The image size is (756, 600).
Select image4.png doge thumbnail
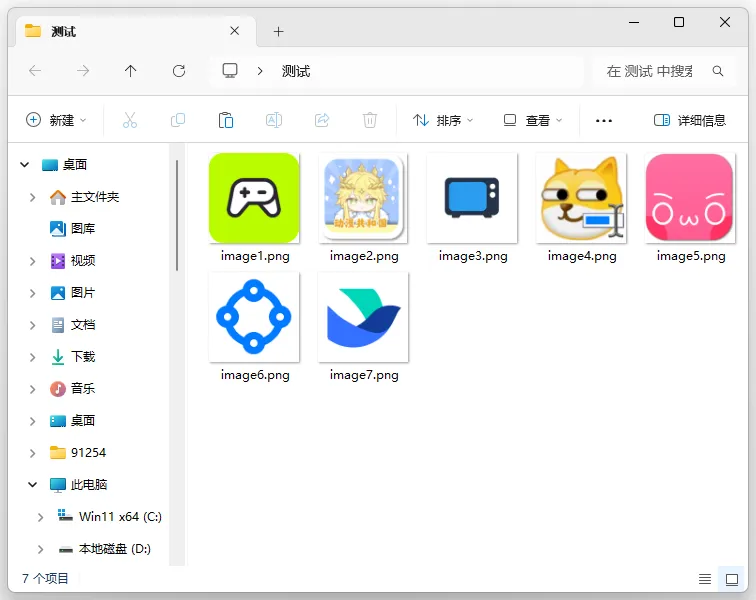coord(581,198)
